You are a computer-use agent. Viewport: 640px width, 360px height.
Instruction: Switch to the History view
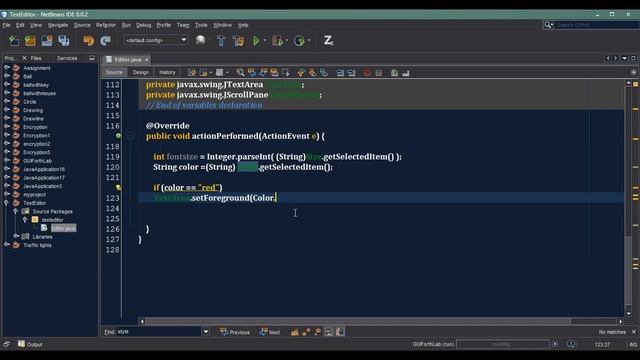pyautogui.click(x=167, y=72)
